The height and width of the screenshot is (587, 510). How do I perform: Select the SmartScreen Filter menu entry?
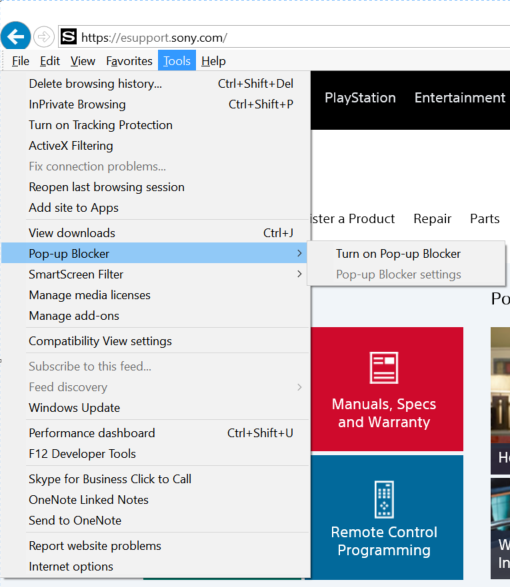[x=155, y=274]
